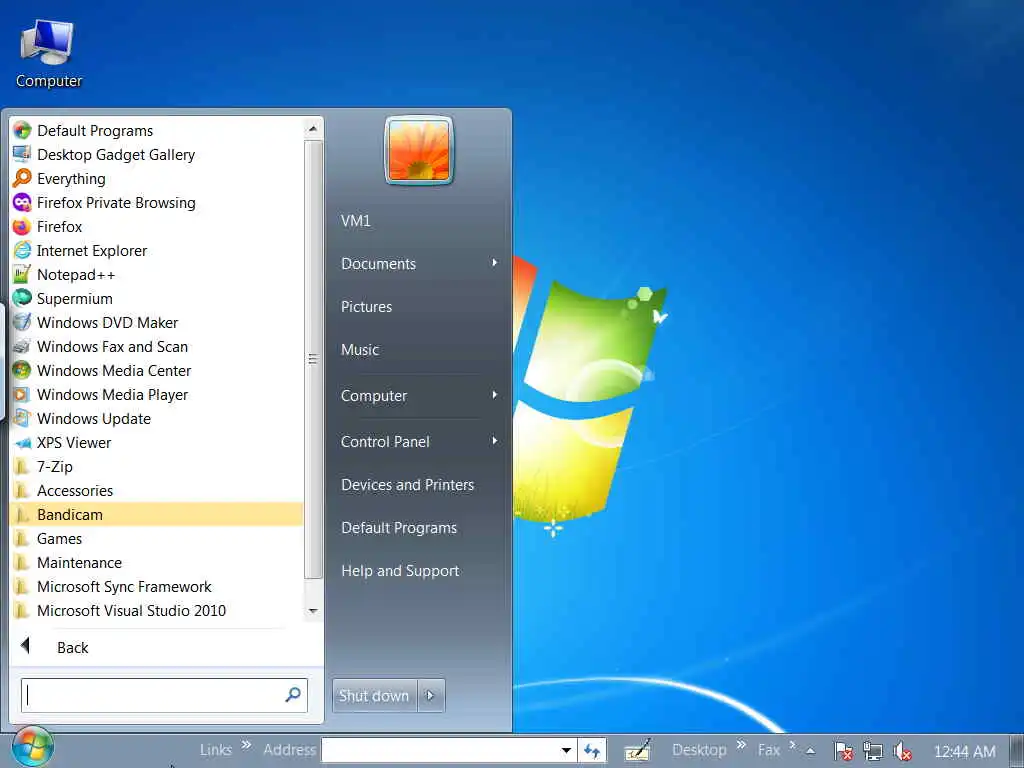Open Pictures in Start menu
Screen dimensions: 1024x768
(x=418, y=307)
